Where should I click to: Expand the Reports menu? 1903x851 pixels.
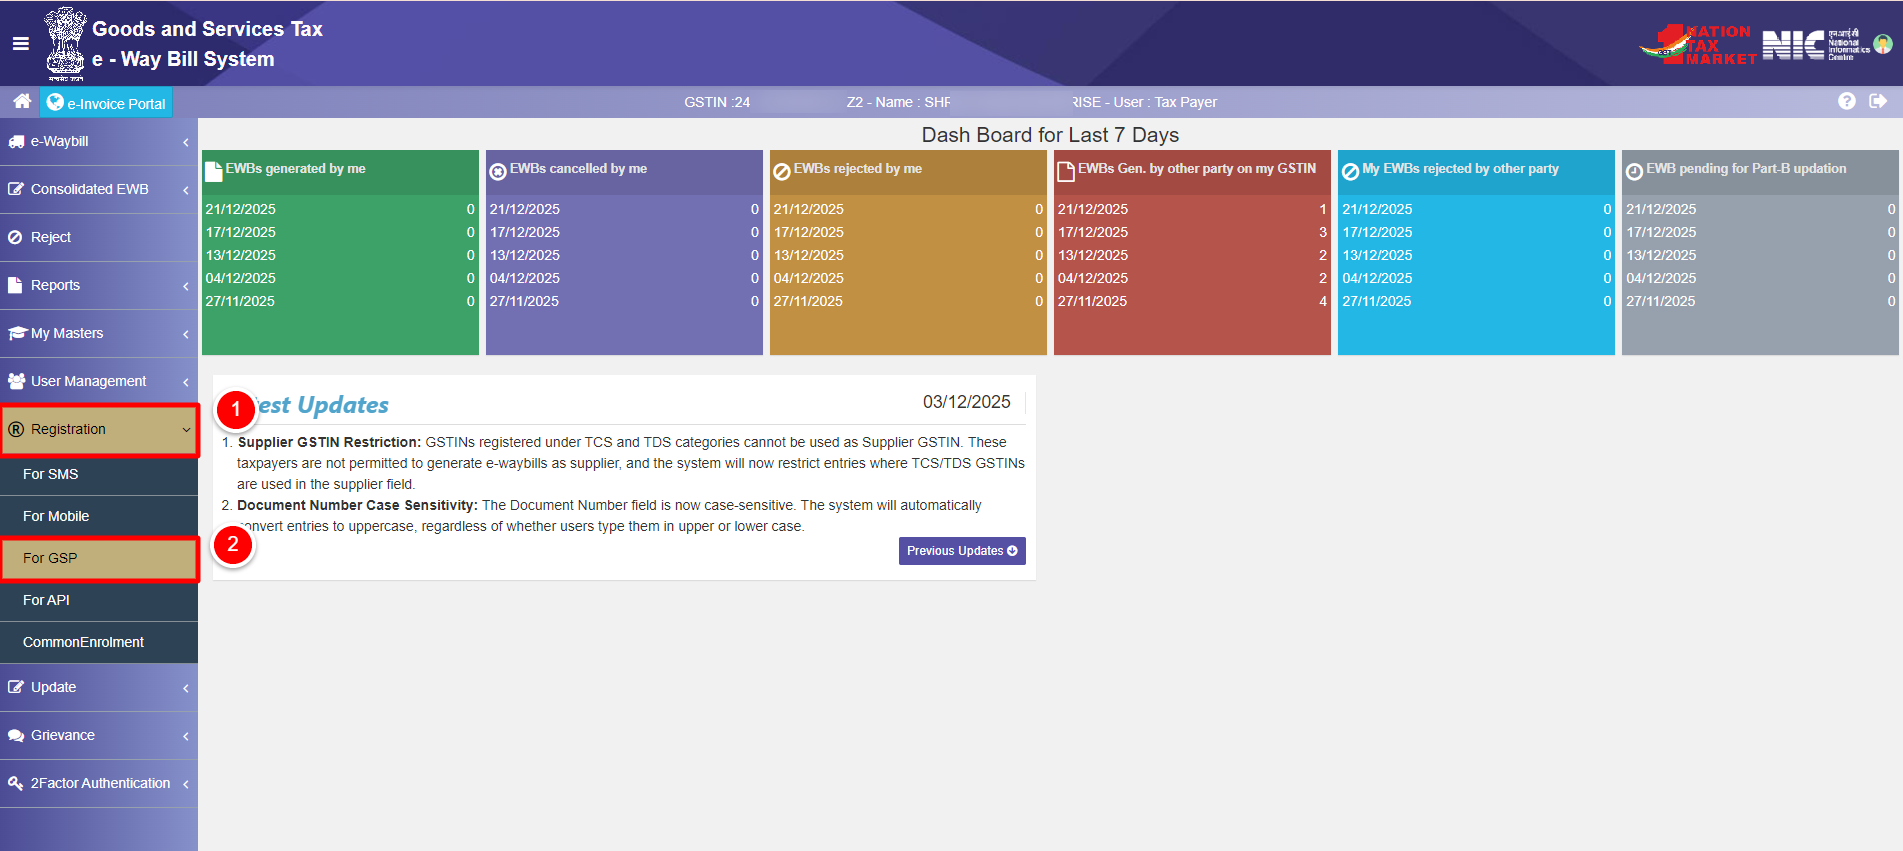click(x=98, y=285)
